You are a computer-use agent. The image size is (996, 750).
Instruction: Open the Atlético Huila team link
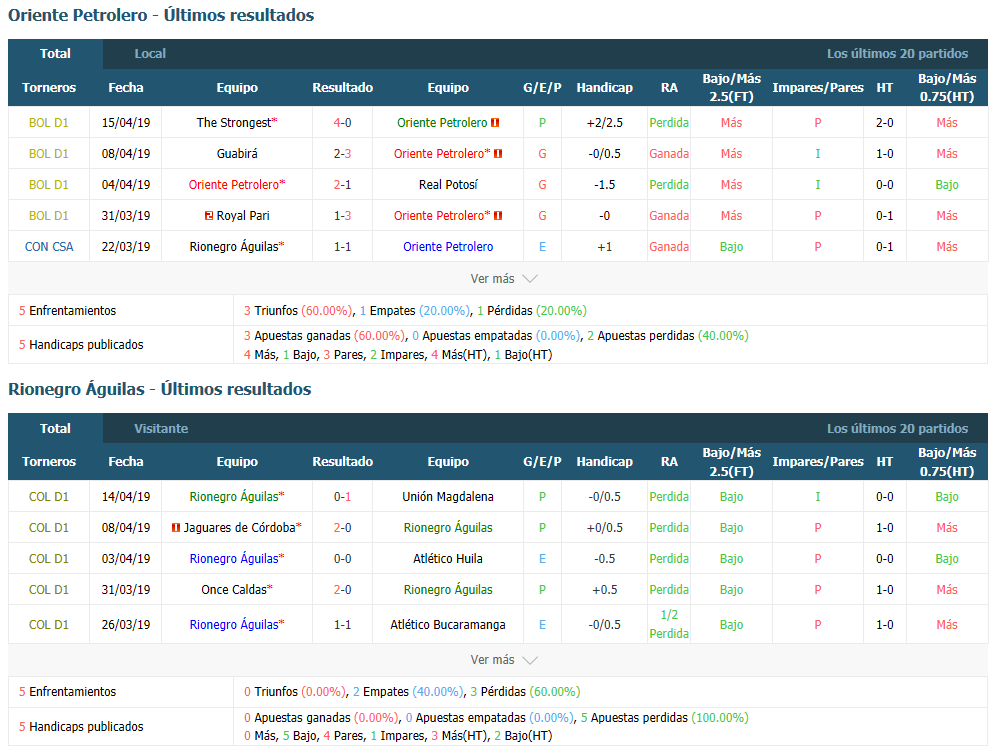(448, 559)
